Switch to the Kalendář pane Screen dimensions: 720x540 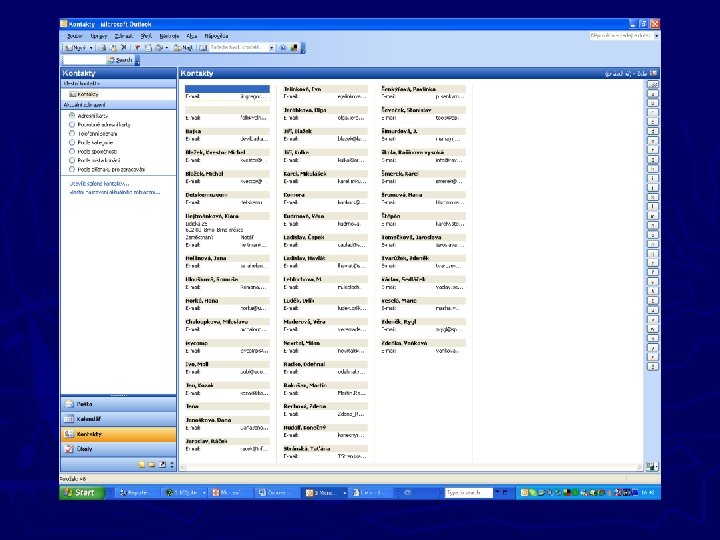(x=118, y=419)
